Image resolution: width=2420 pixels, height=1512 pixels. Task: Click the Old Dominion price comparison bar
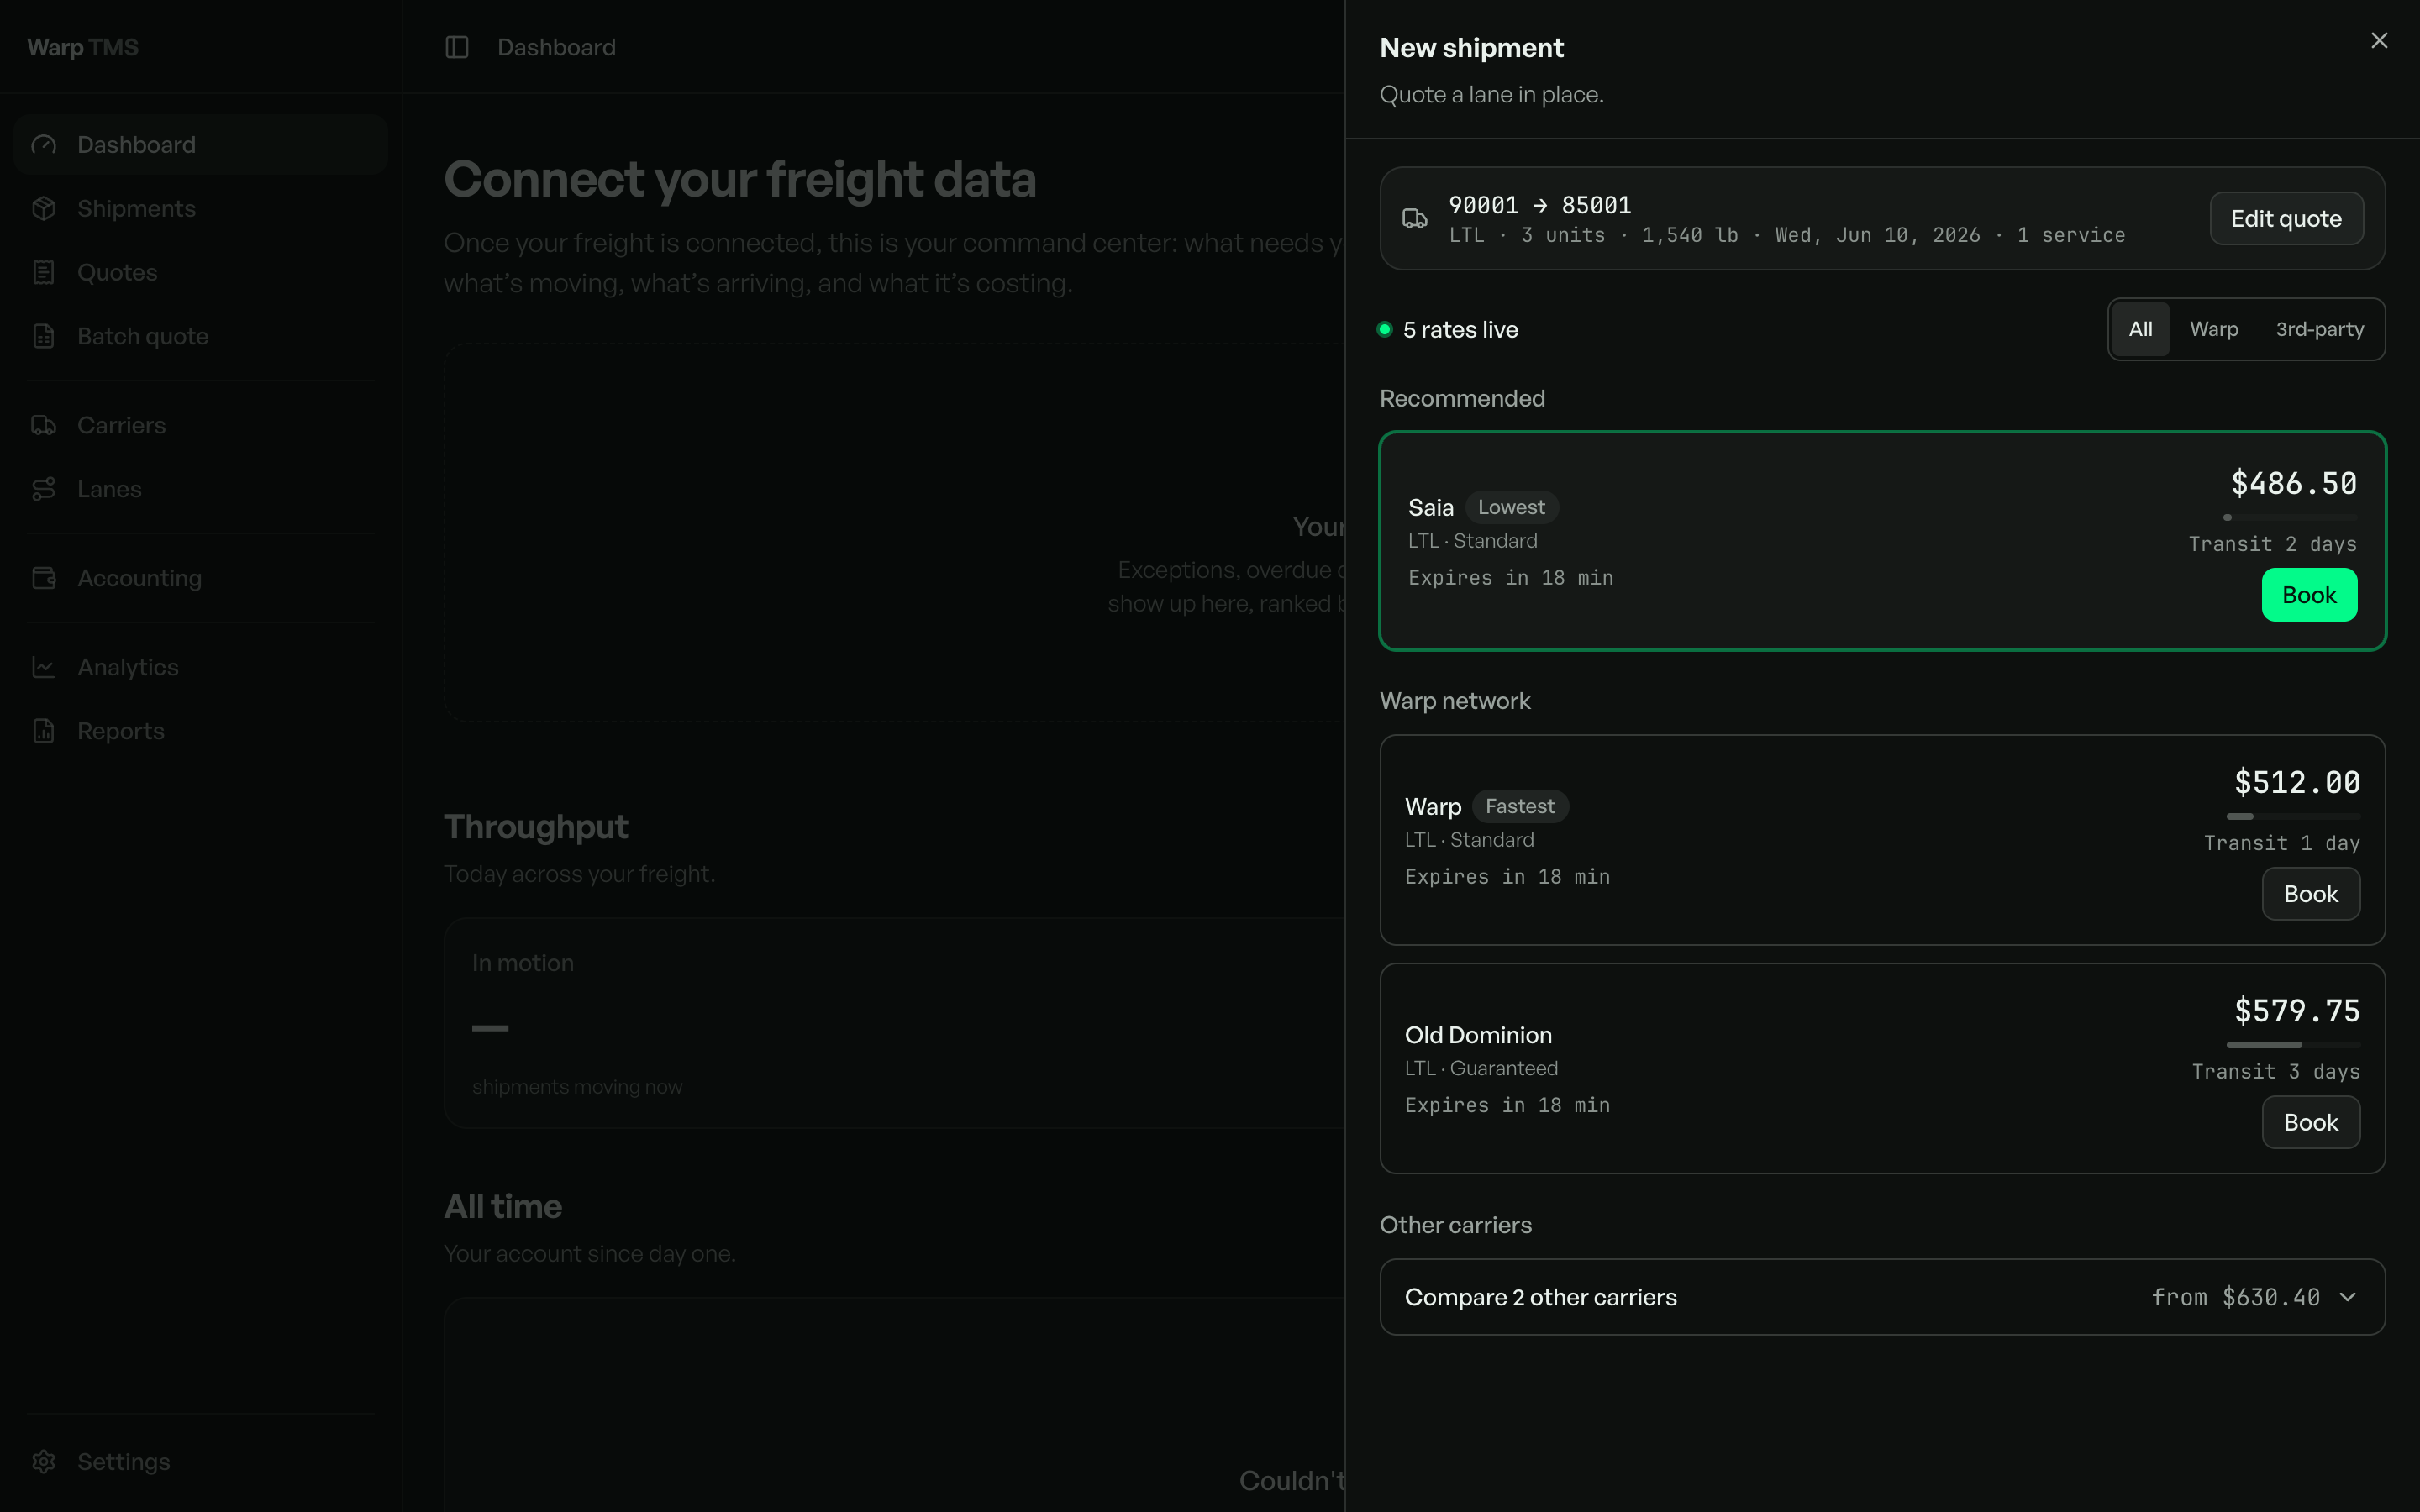[2293, 1045]
